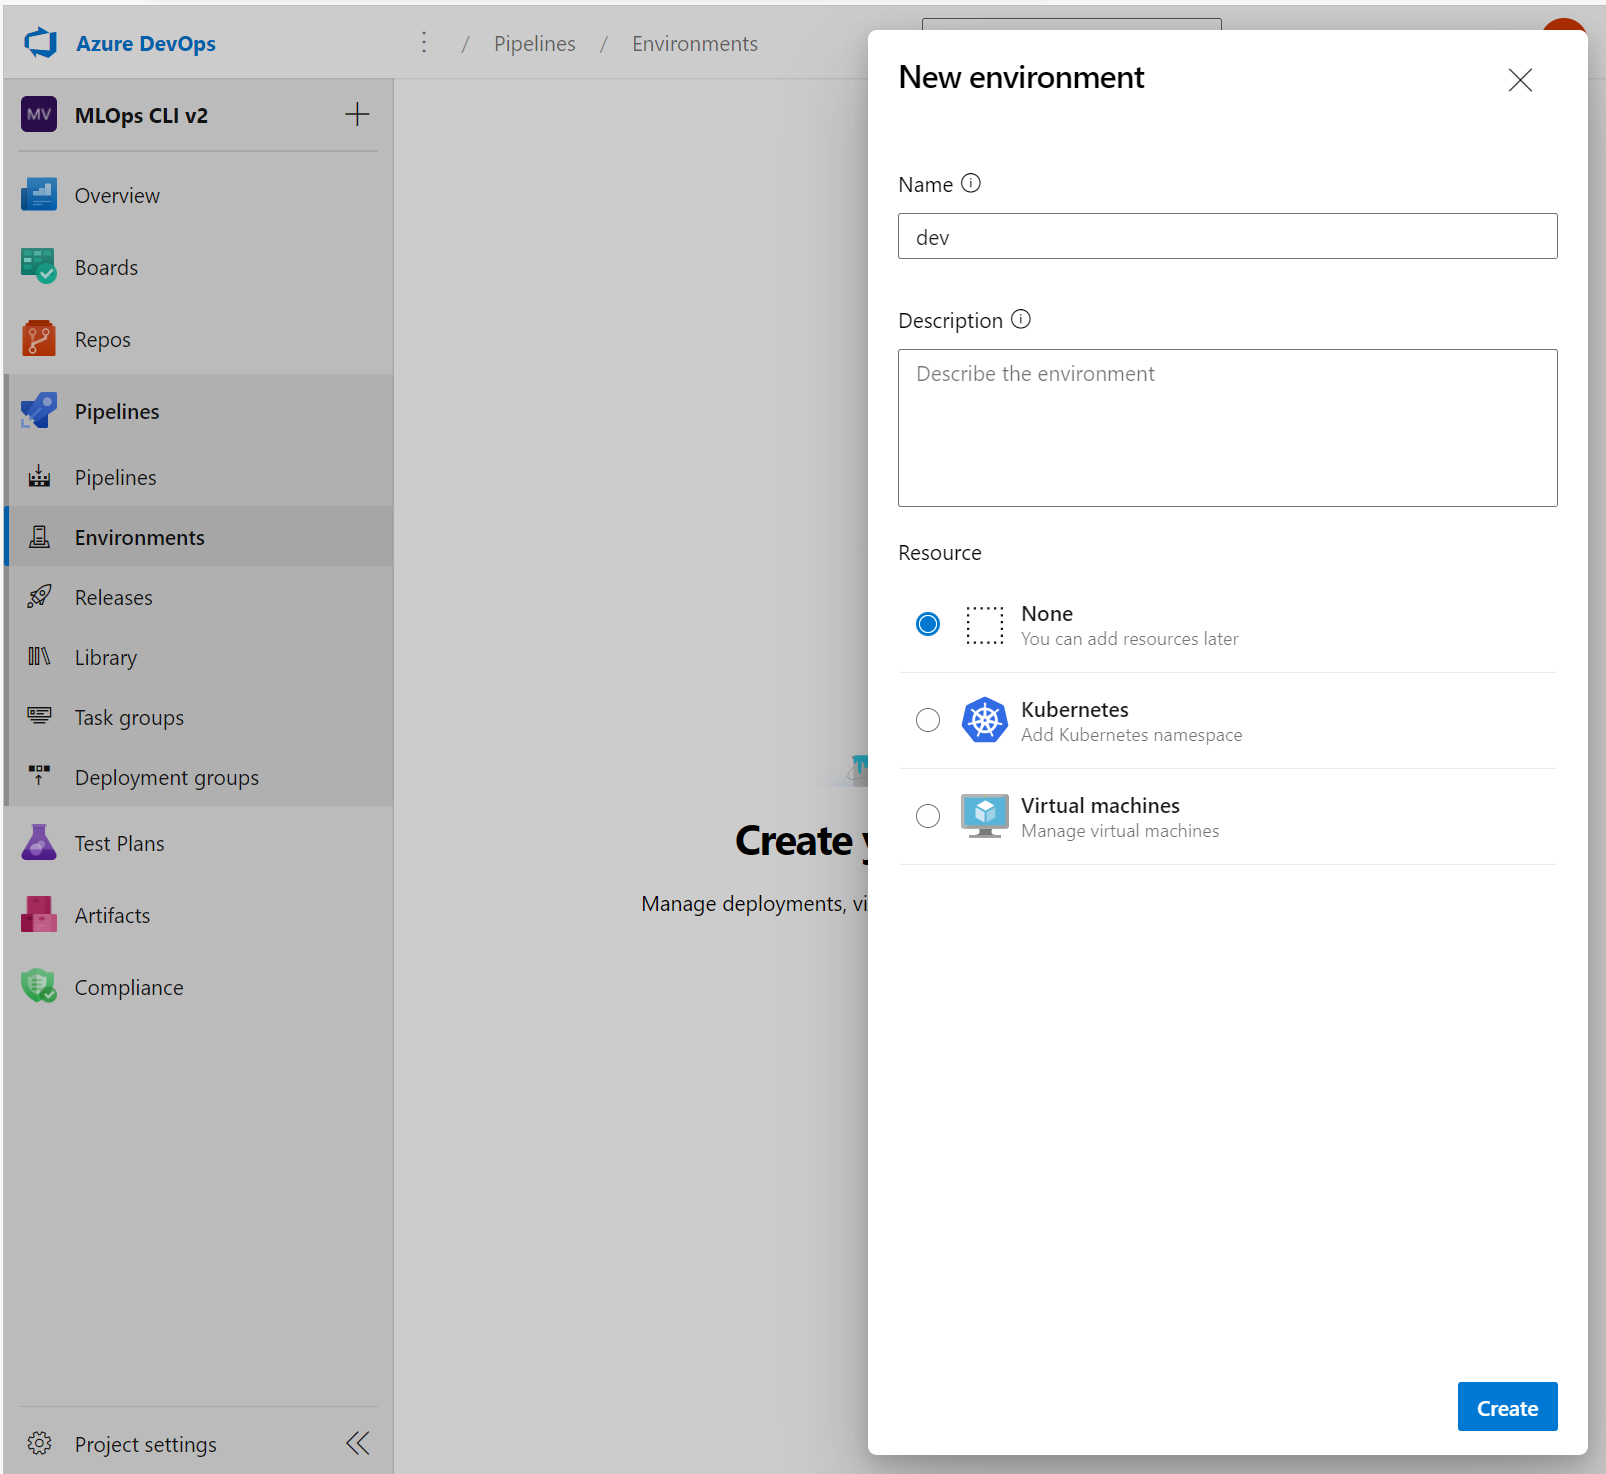Select the Test Plans flask icon
Image resolution: width=1606 pixels, height=1474 pixels.
point(38,842)
